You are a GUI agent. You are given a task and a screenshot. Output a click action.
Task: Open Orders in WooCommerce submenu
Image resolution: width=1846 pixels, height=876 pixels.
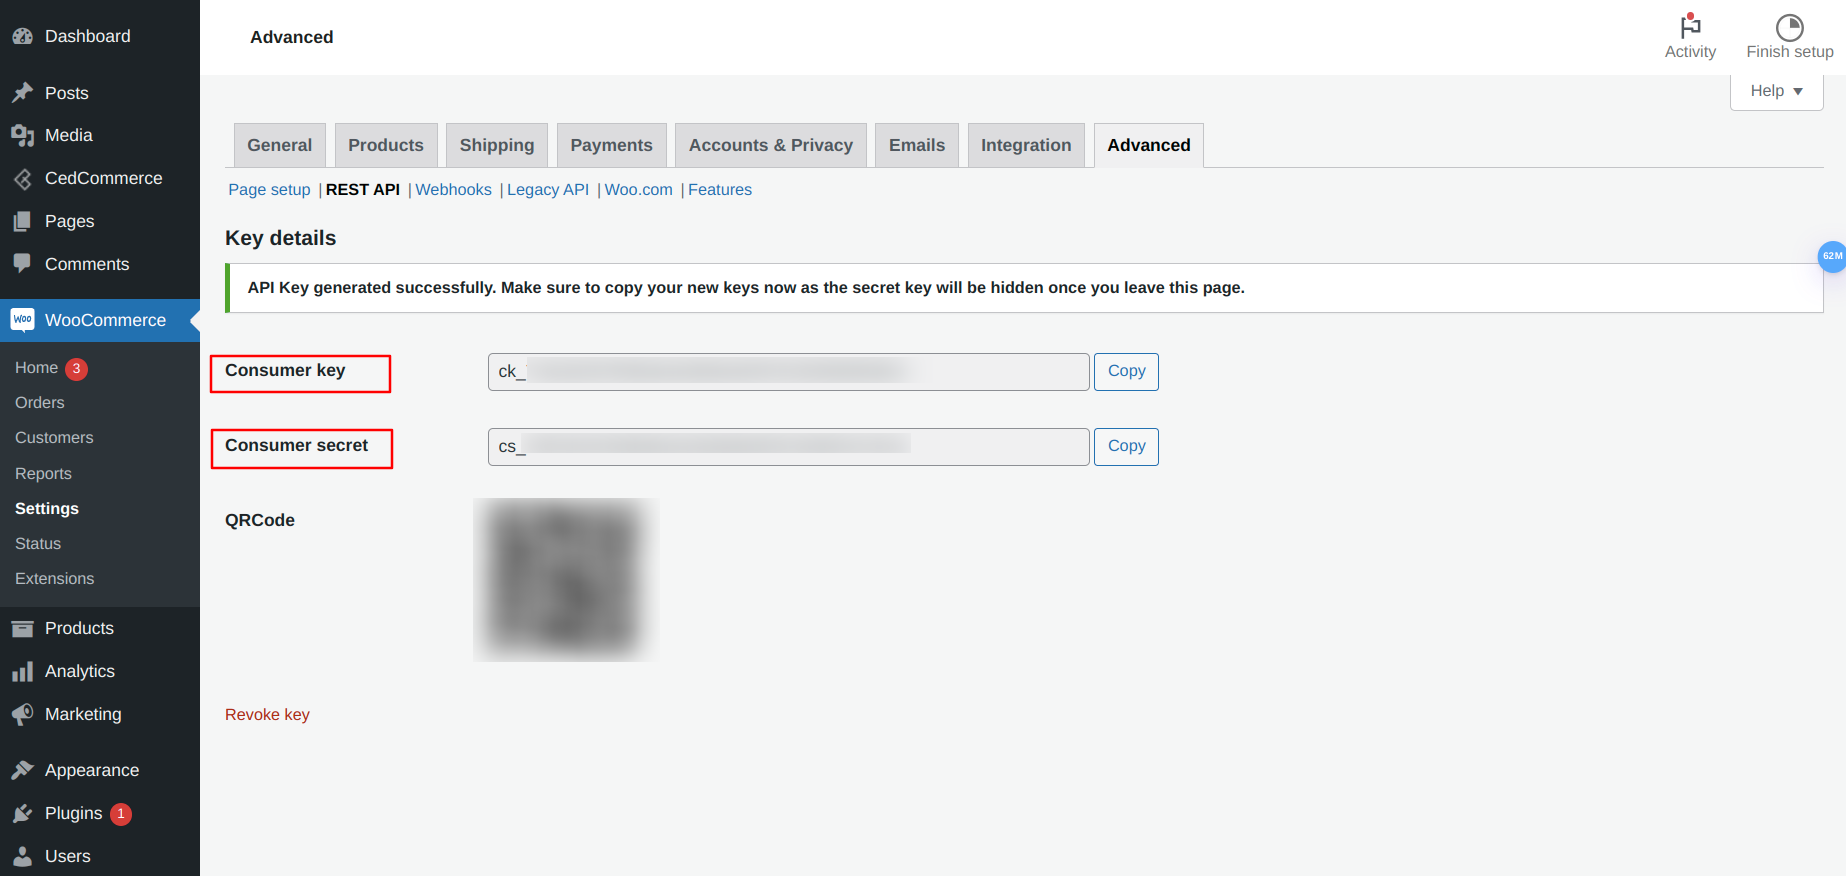(40, 403)
